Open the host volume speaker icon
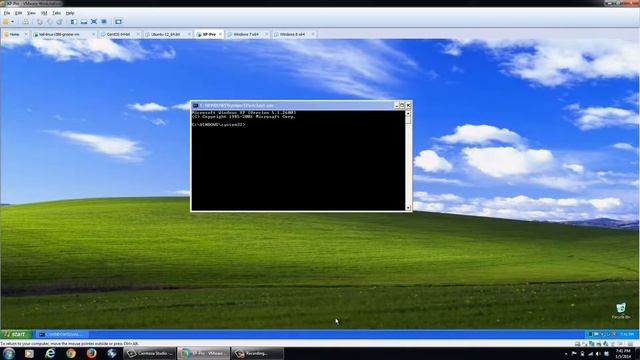 (598, 354)
